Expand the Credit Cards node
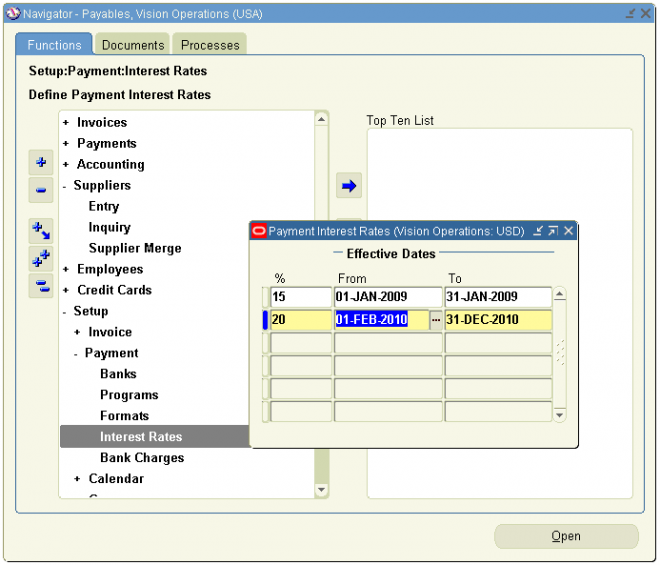The image size is (660, 565). [x=66, y=290]
